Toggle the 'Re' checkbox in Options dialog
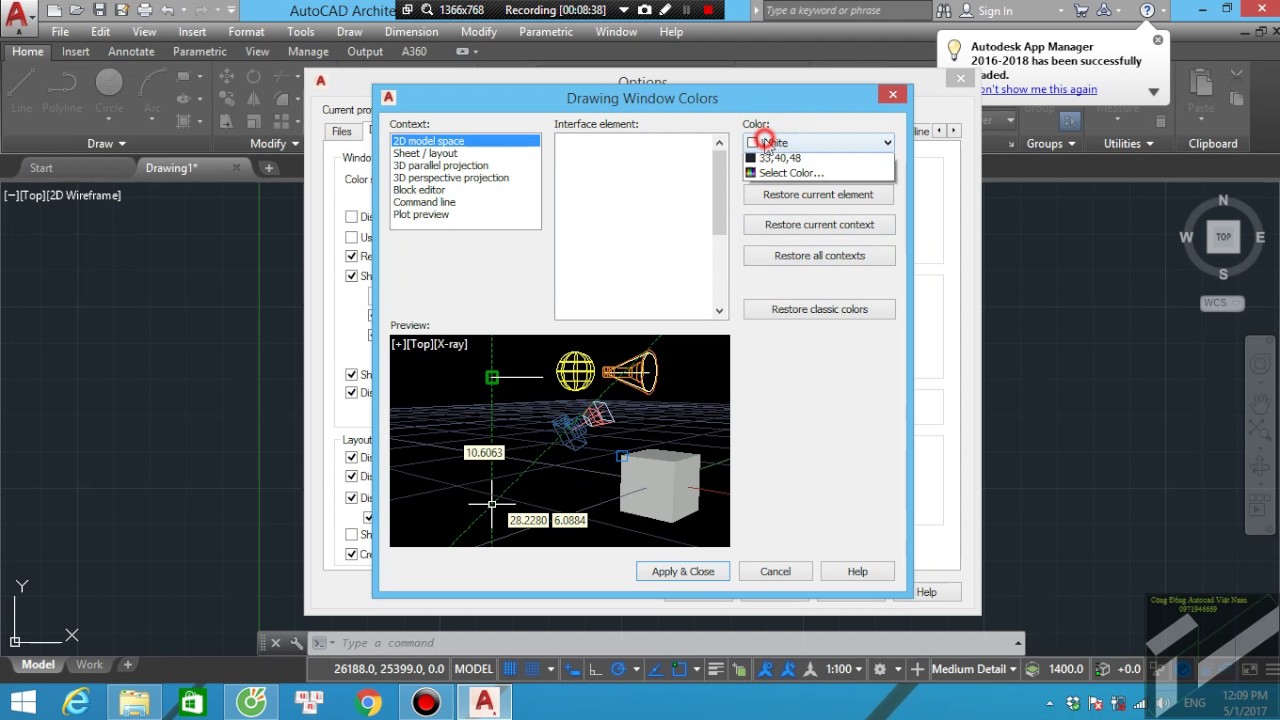Viewport: 1280px width, 720px height. [351, 256]
